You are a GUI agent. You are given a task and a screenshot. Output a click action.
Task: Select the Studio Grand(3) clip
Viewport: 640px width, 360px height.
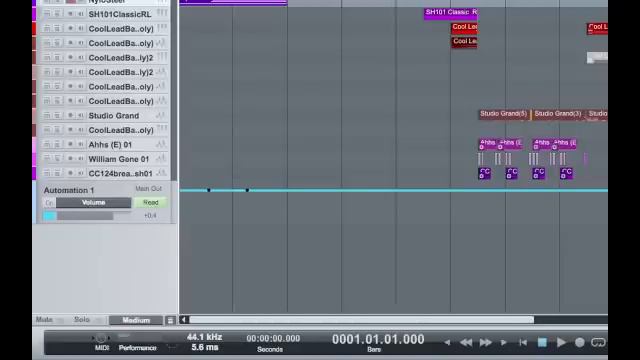pyautogui.click(x=558, y=114)
